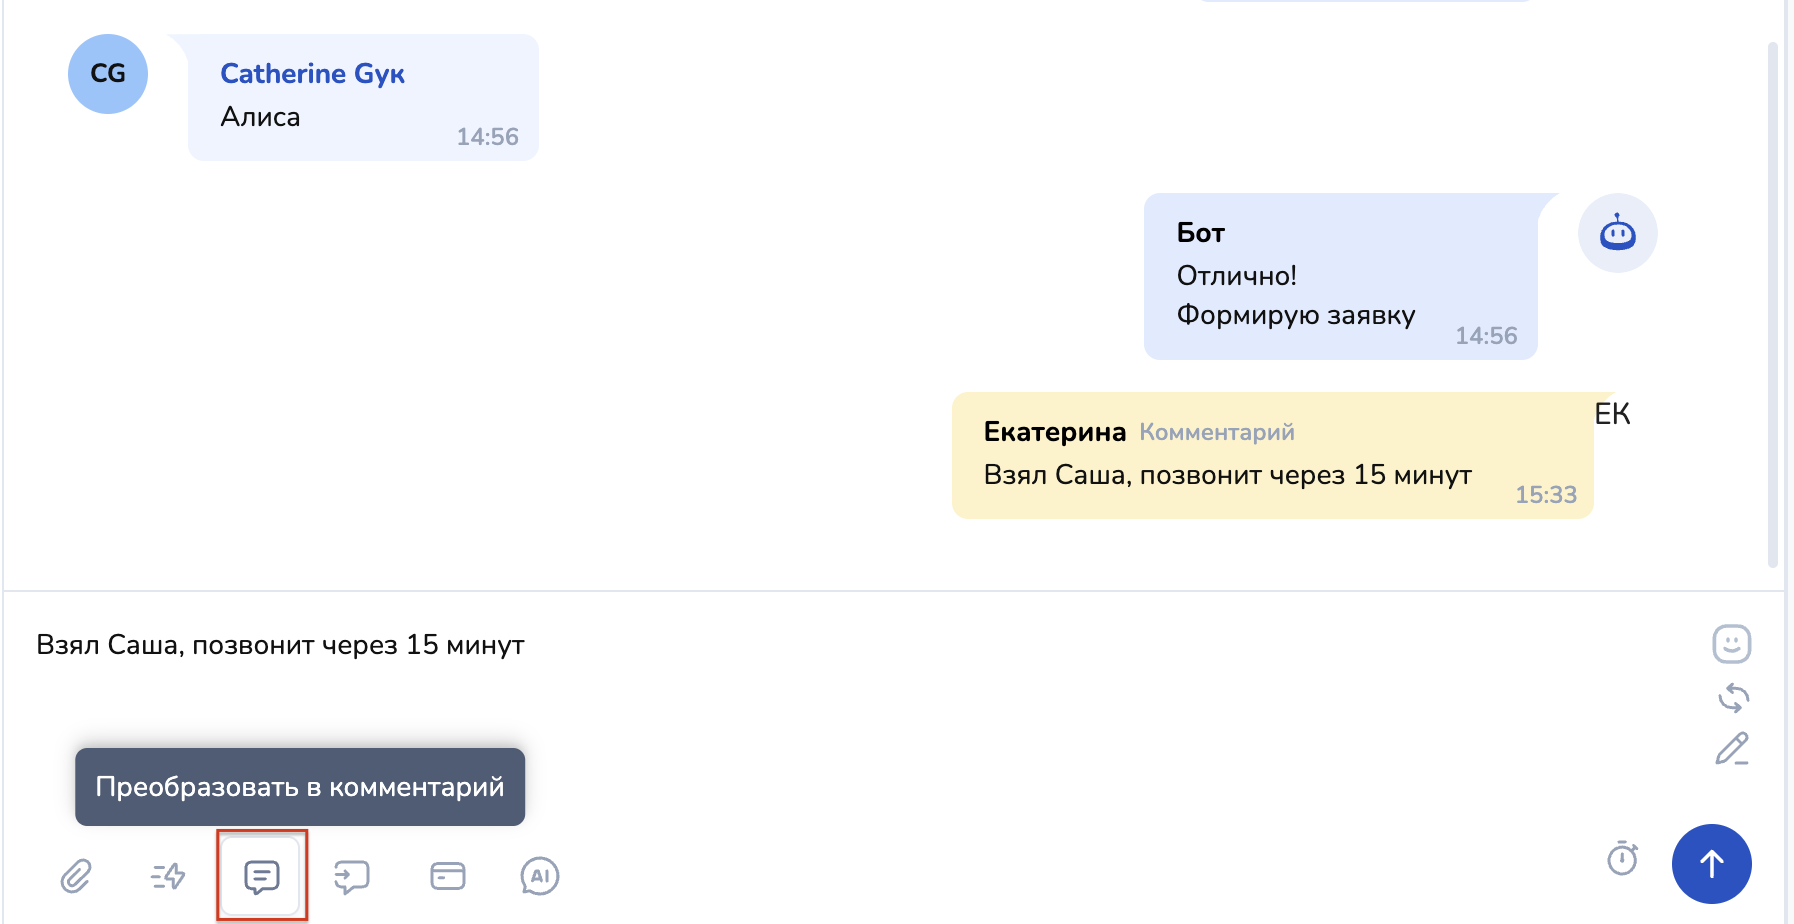Select Екатерина's yellow comment message

tap(1271, 456)
